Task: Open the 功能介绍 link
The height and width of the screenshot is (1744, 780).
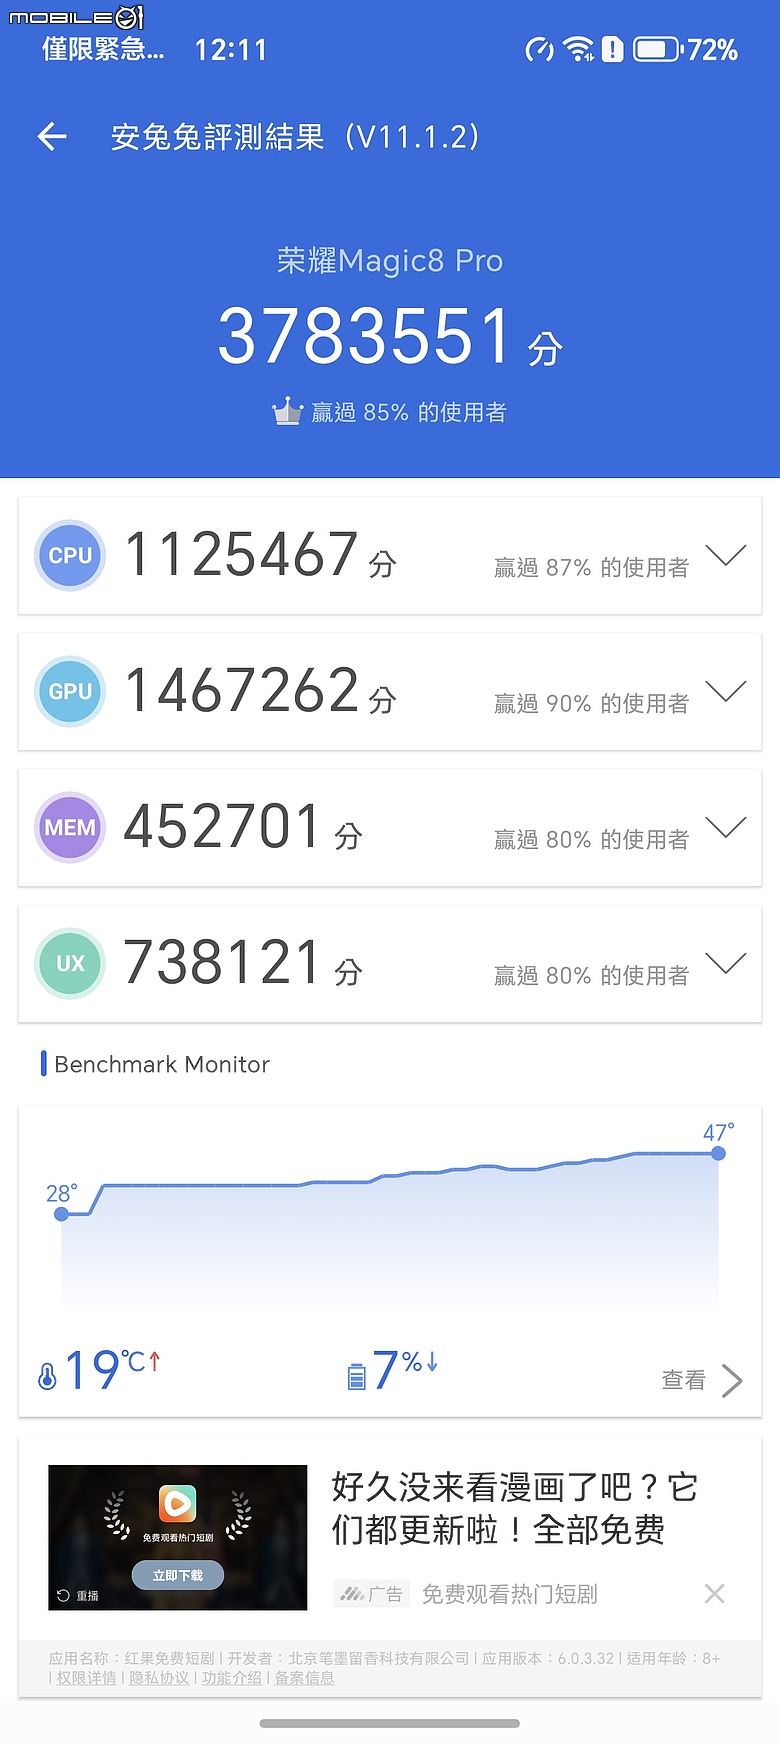Action: point(232,1677)
